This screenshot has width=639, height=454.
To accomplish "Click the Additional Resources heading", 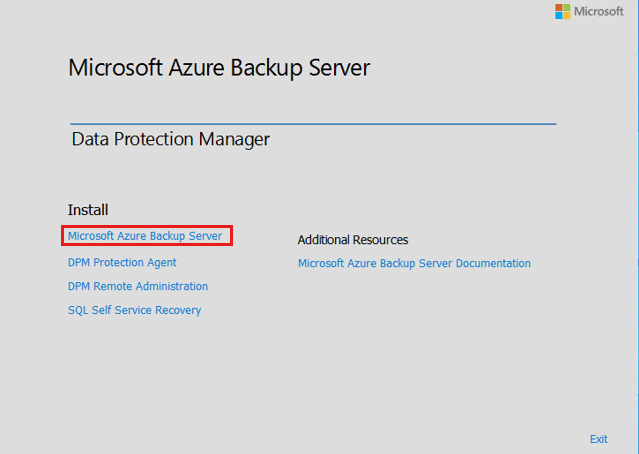I will (353, 240).
